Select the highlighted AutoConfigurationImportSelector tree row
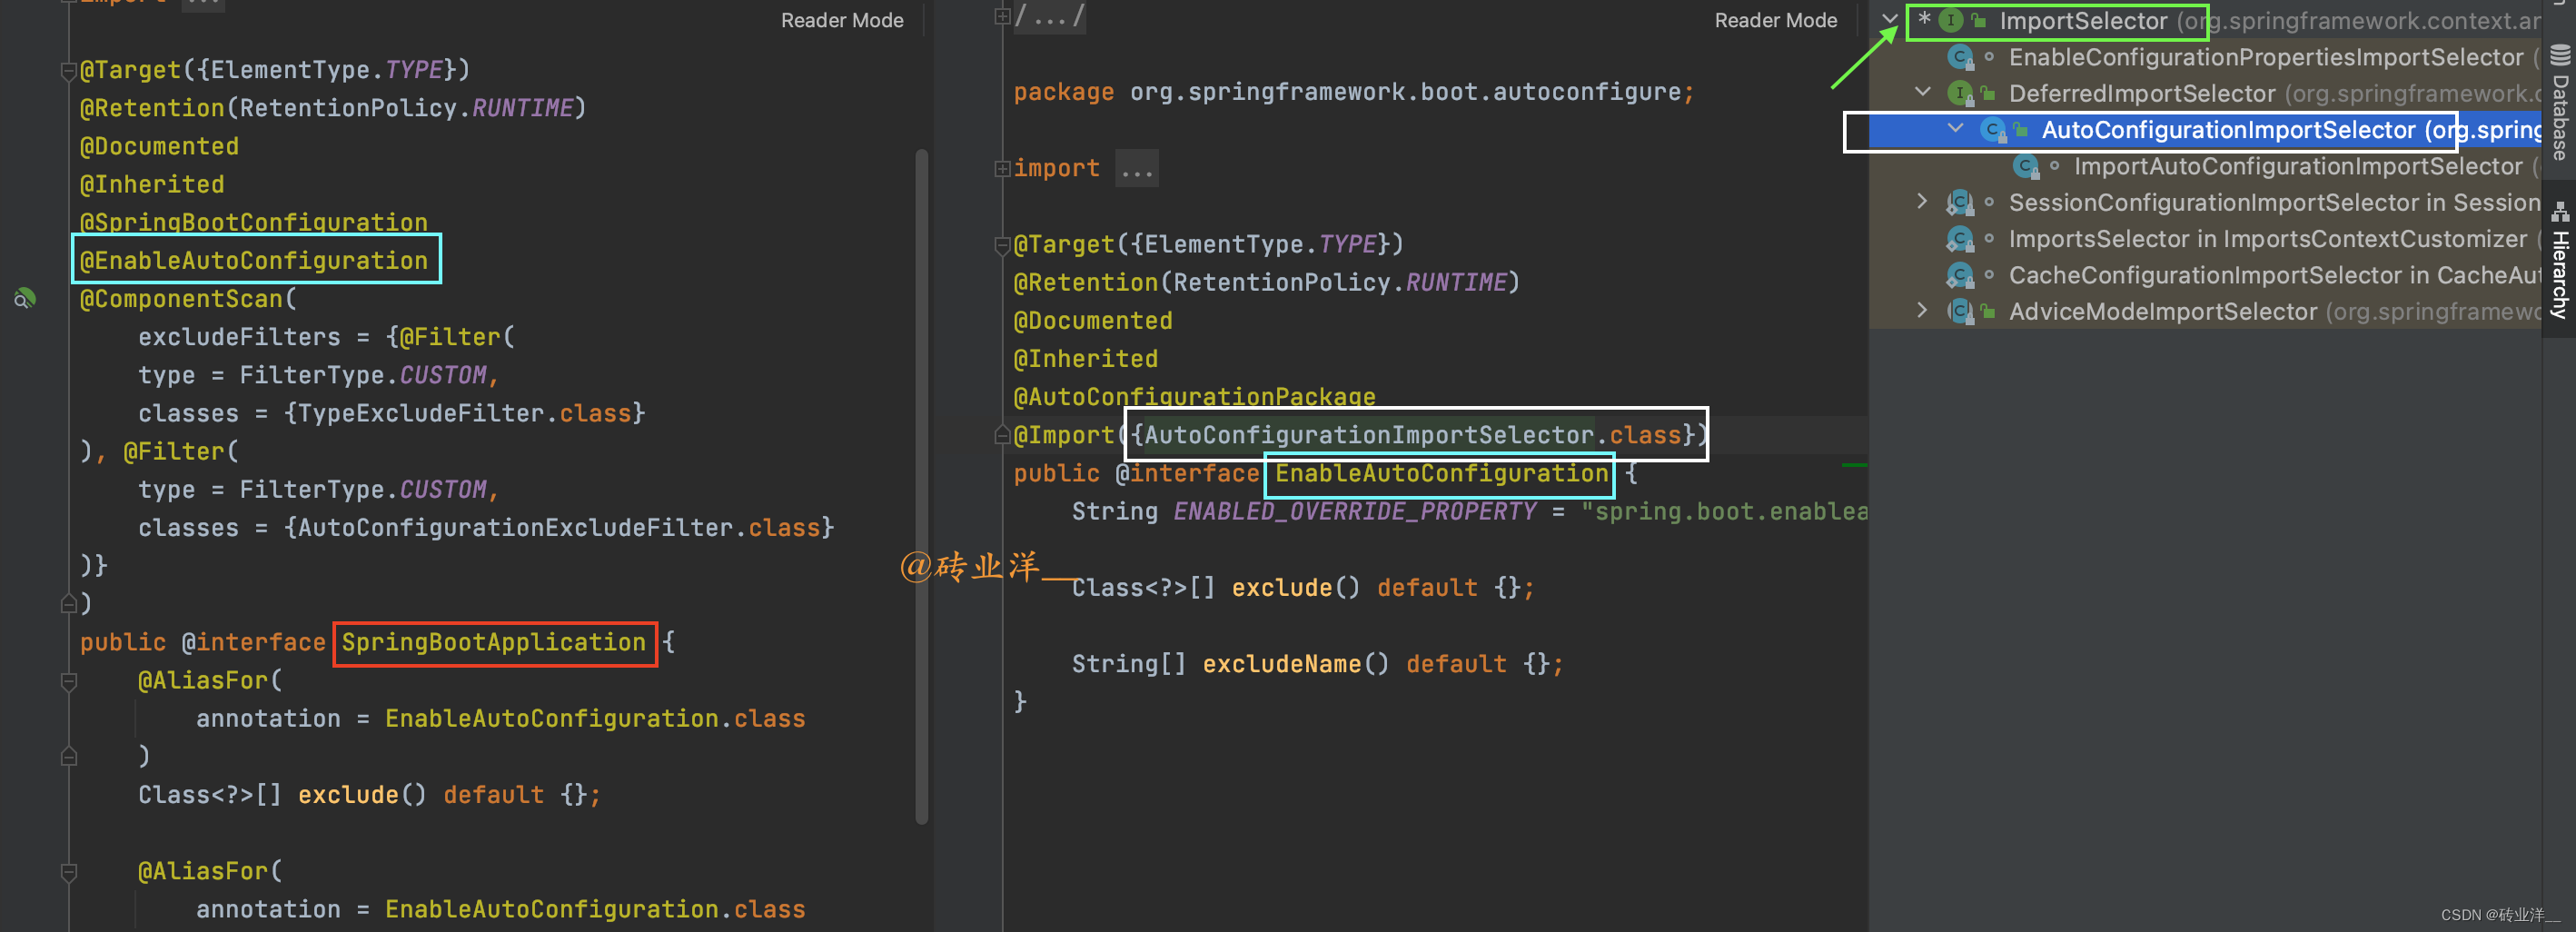The height and width of the screenshot is (932, 2576). [2205, 130]
